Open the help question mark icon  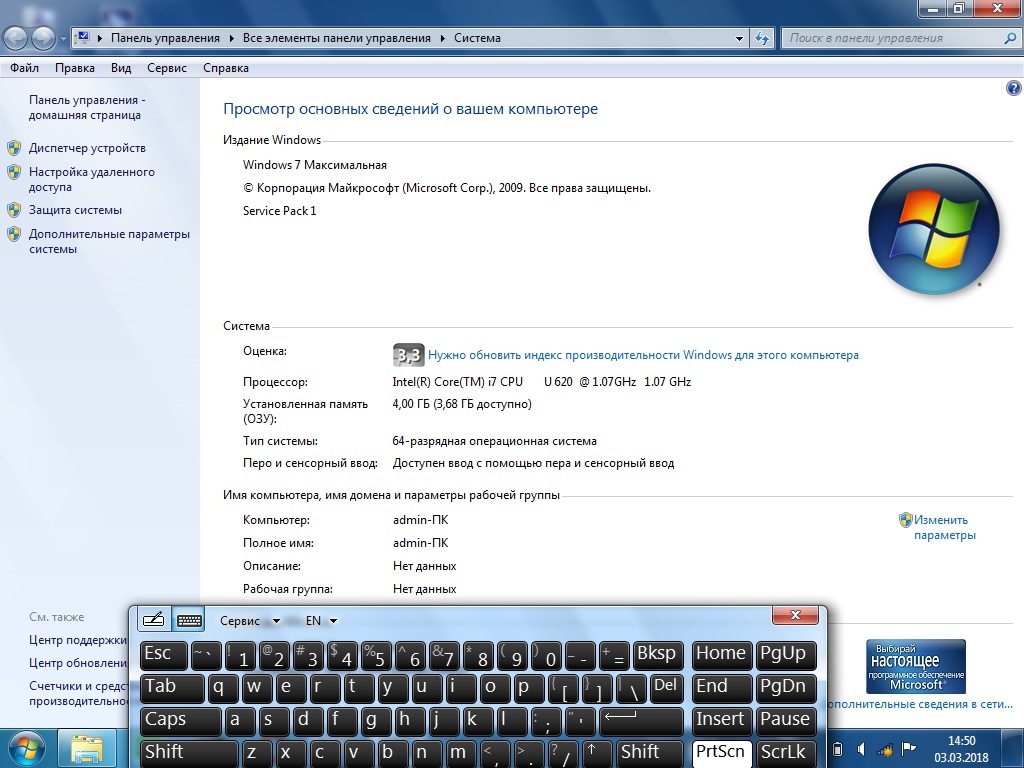[x=1013, y=88]
